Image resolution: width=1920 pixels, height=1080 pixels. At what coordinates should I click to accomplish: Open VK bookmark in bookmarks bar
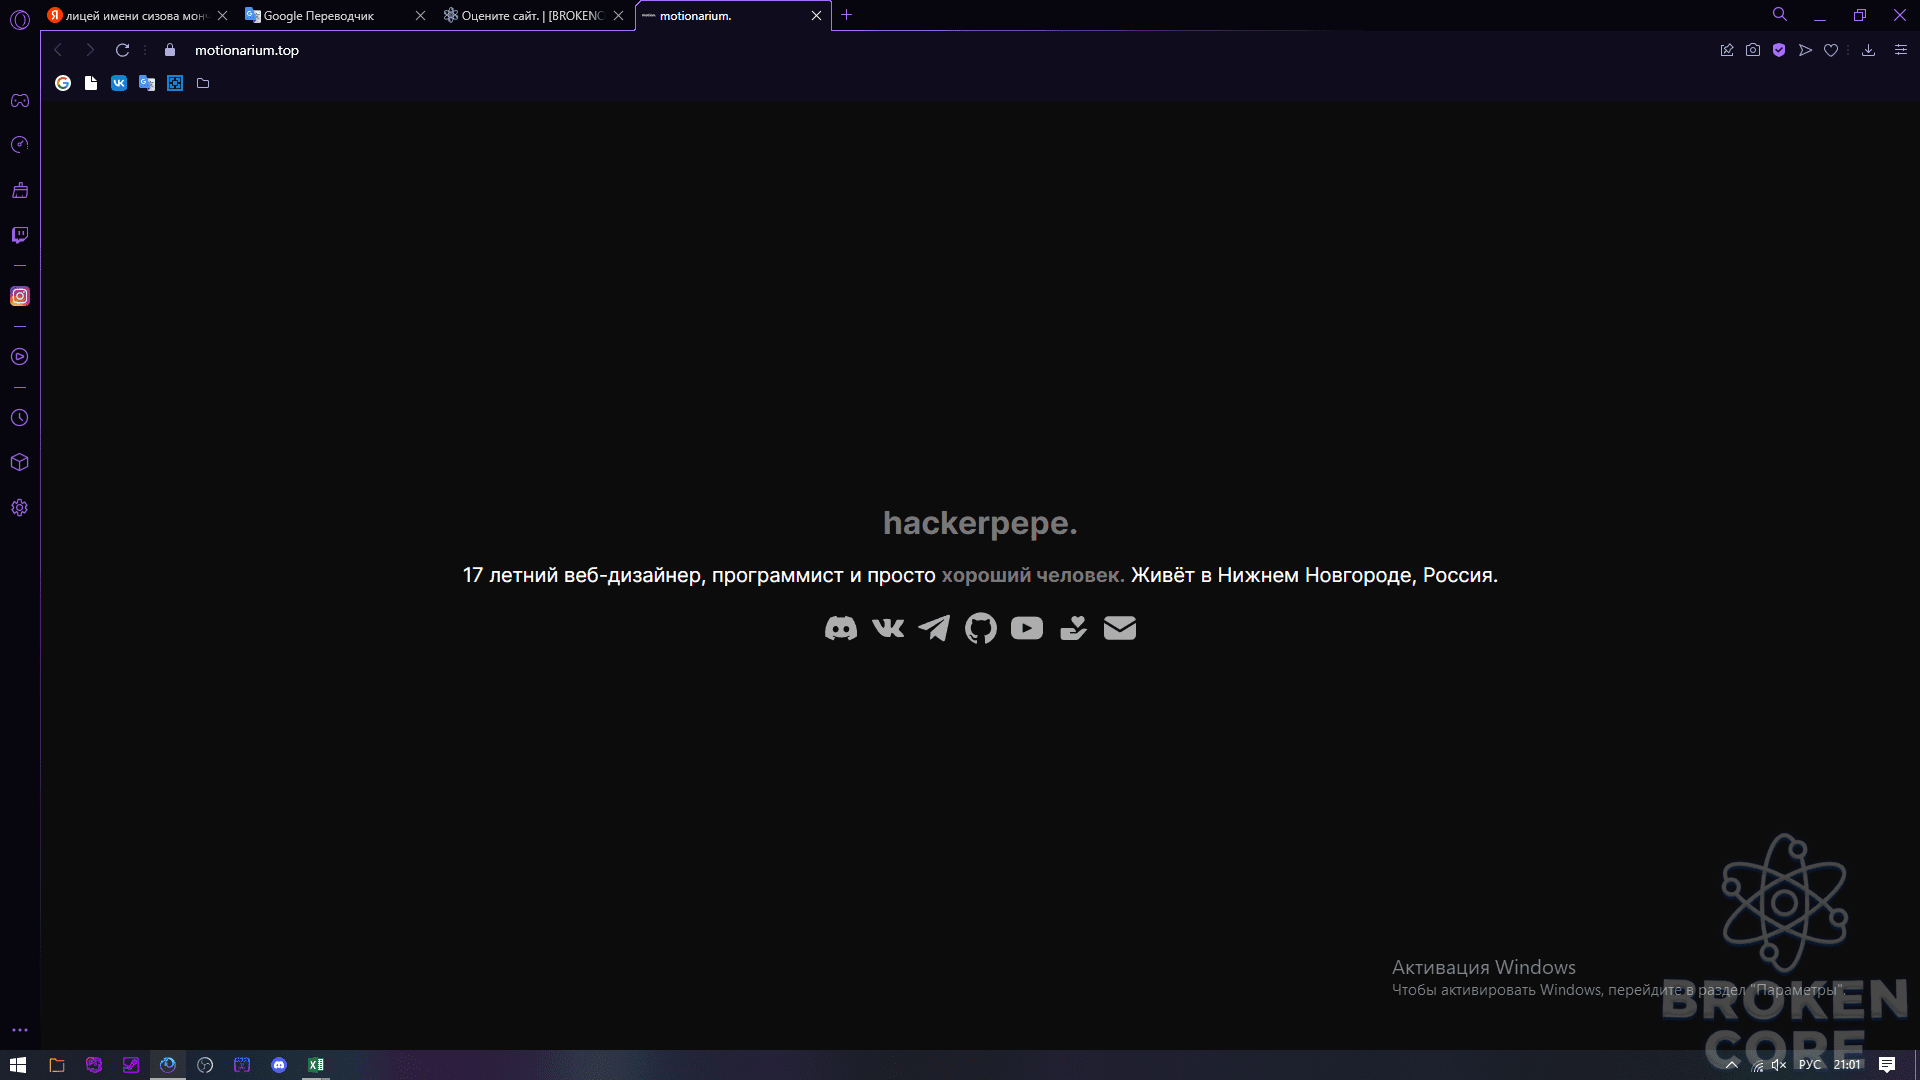coord(119,83)
